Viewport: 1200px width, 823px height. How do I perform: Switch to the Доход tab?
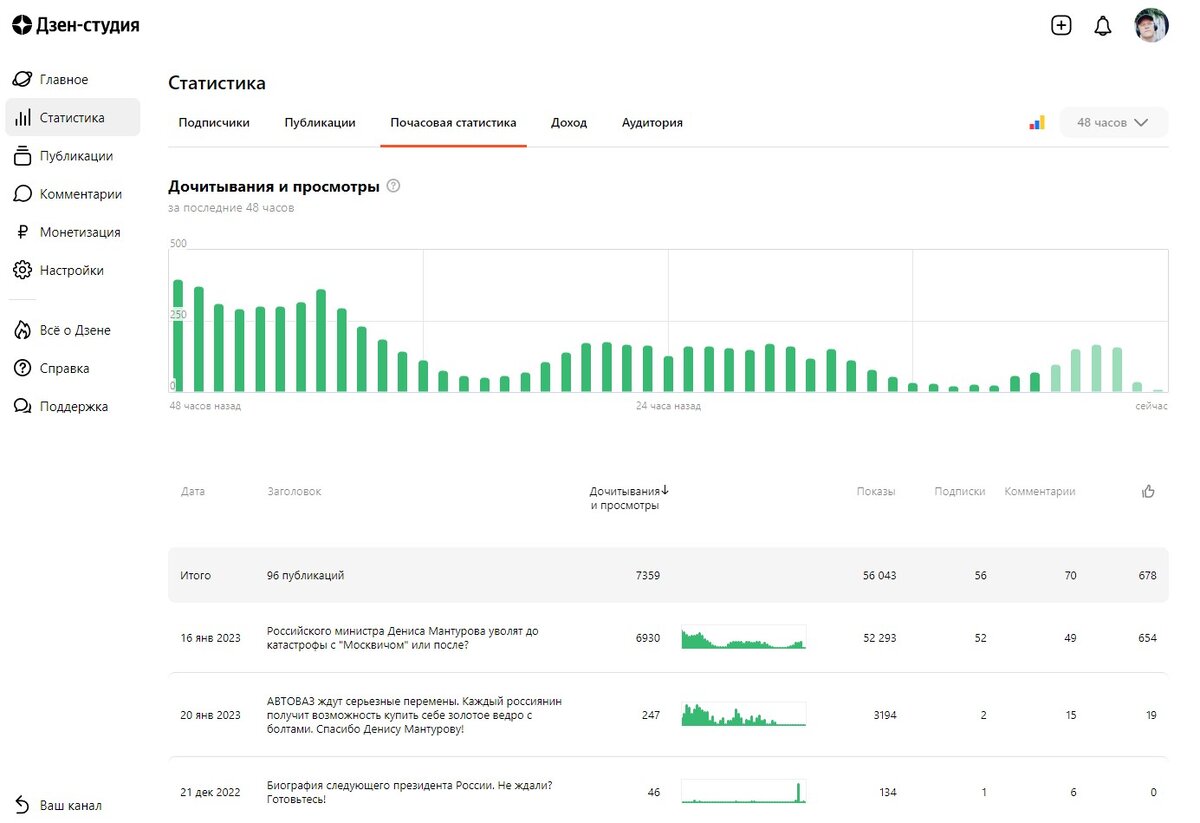point(569,123)
